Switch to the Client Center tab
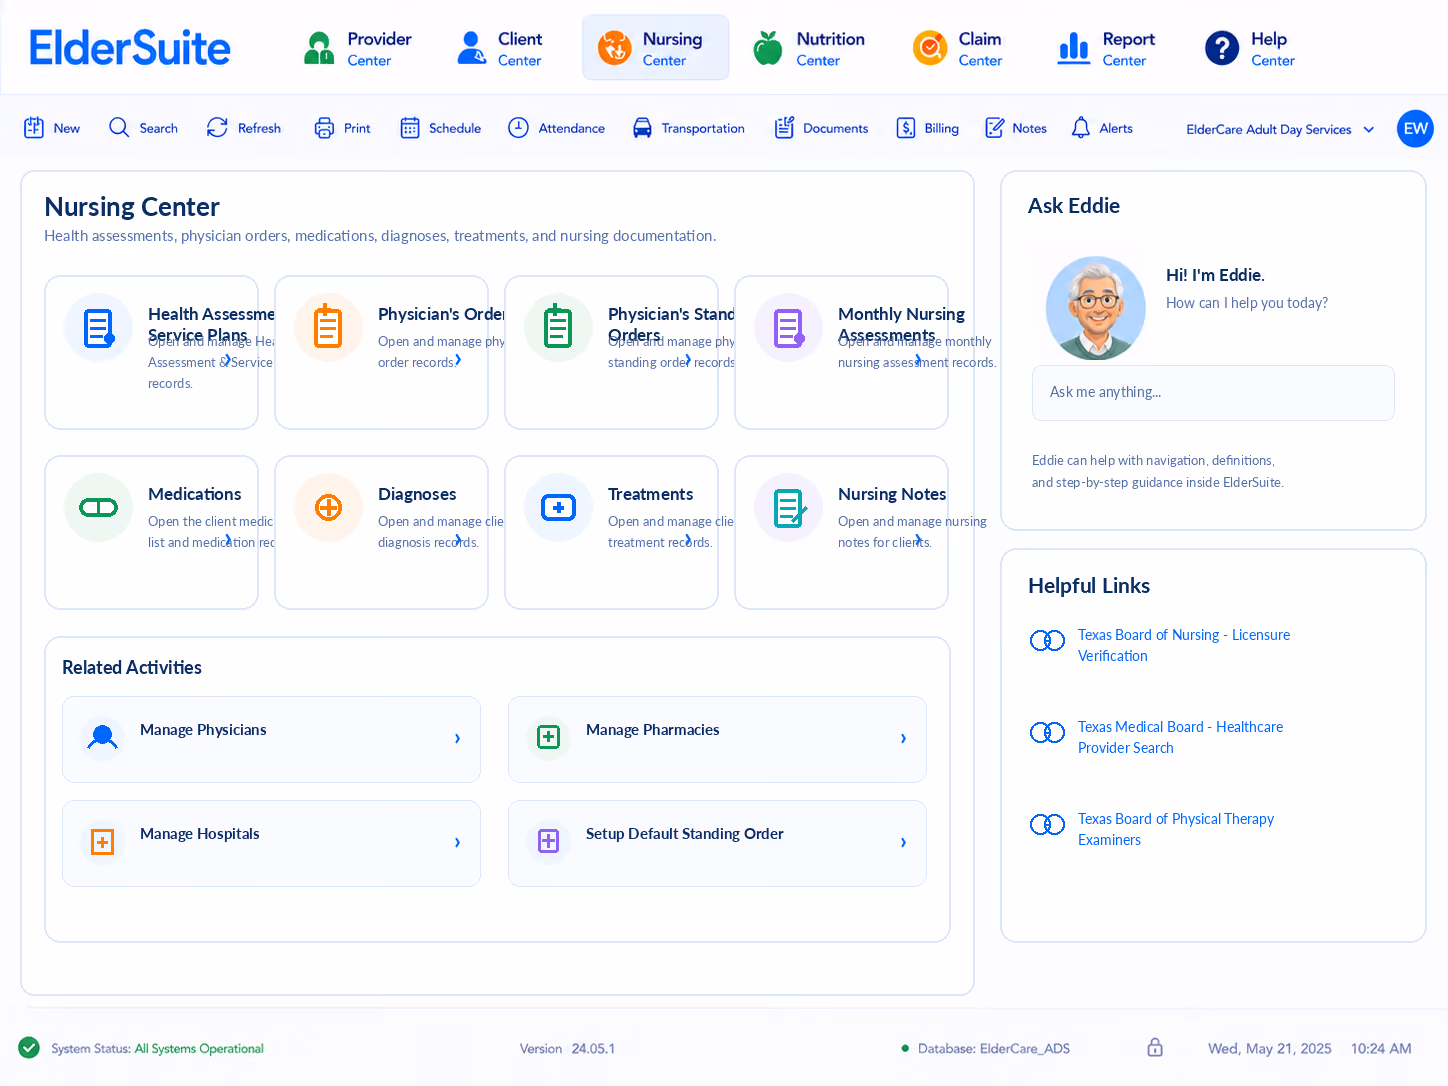This screenshot has height=1086, width=1448. [500, 48]
